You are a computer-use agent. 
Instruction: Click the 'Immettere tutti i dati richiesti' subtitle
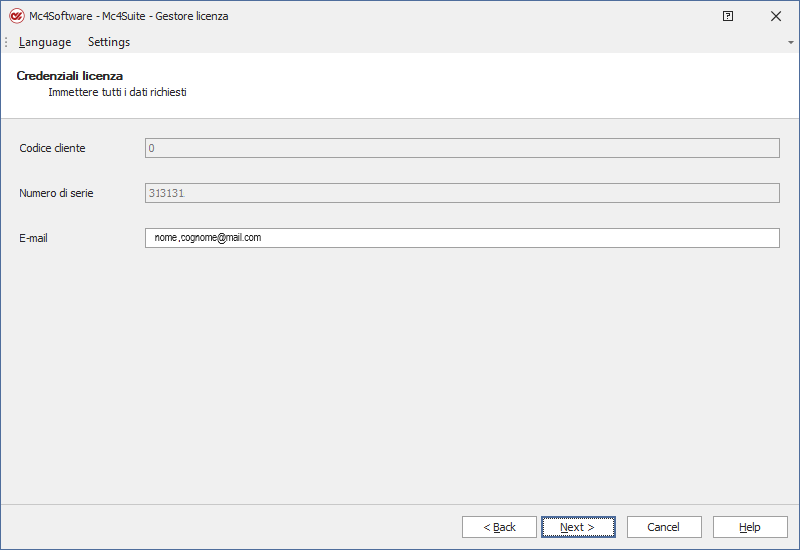coord(117,92)
